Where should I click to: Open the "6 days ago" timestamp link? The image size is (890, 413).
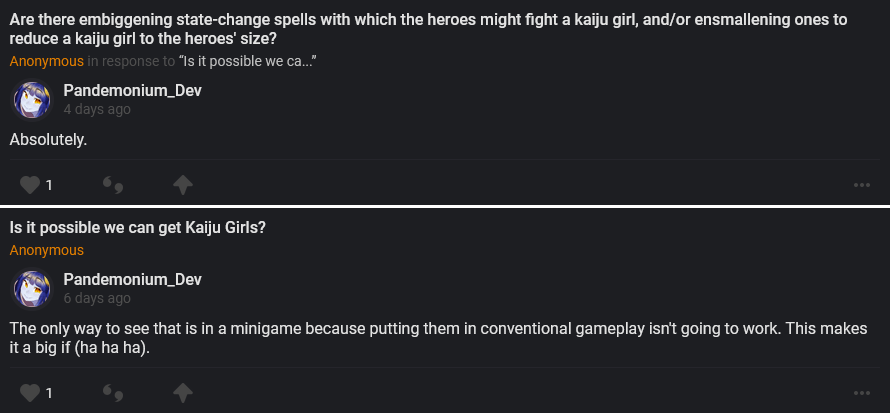(x=97, y=298)
